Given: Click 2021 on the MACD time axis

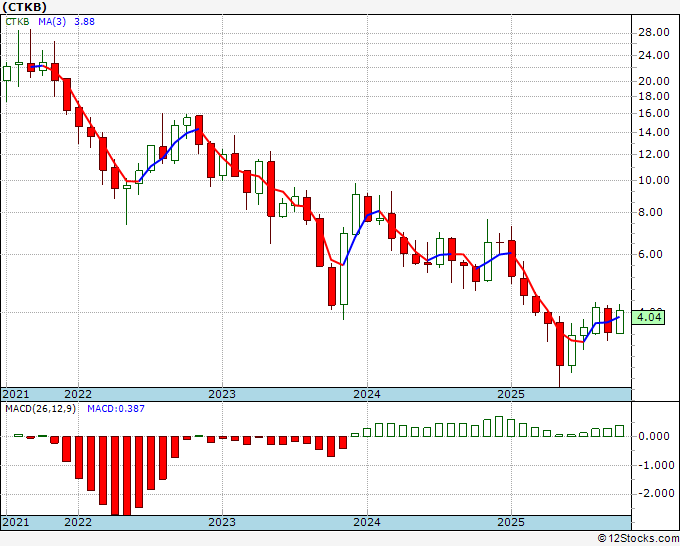Looking at the screenshot, I should tap(16, 522).
